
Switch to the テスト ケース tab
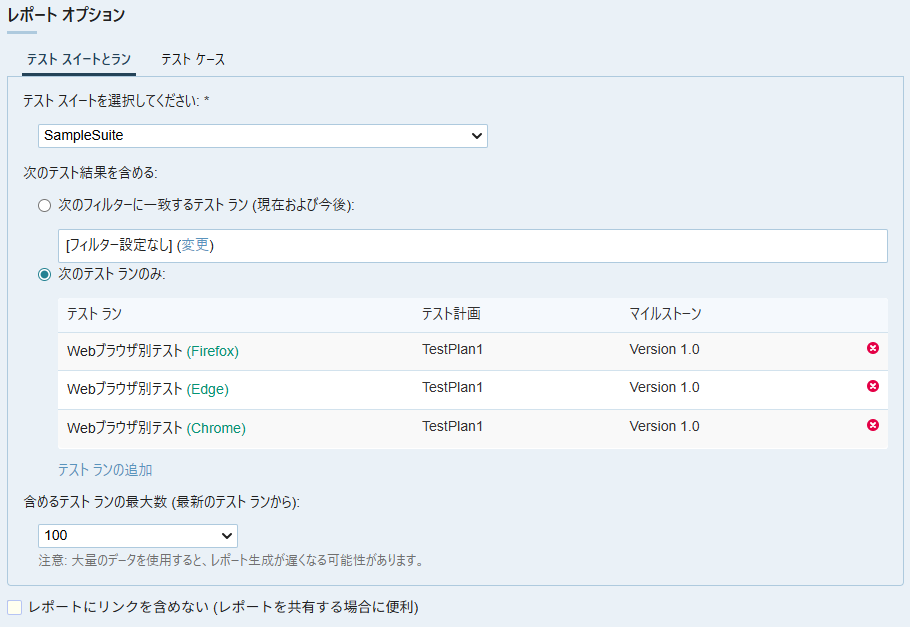tap(193, 60)
